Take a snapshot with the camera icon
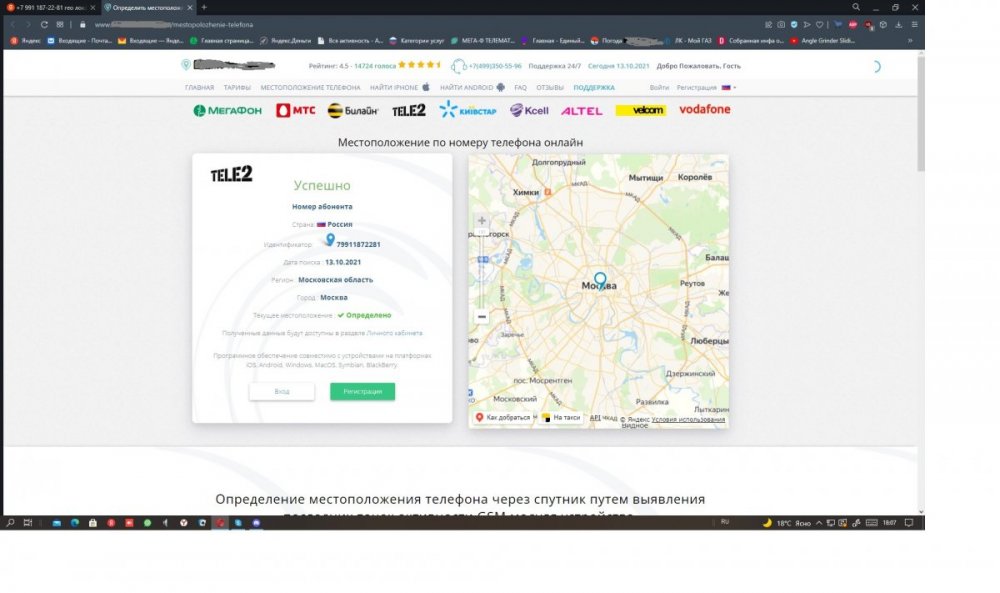This screenshot has height=593, width=1000. (x=781, y=24)
